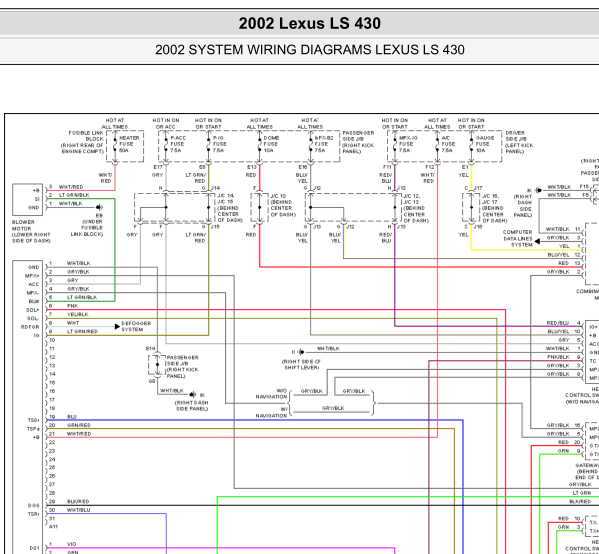The width and height of the screenshot is (599, 554).
Task: Select the "2002 SYSTEM WIRING DIAGRAMS LEXUS LS 430" subtitle
Action: click(309, 50)
